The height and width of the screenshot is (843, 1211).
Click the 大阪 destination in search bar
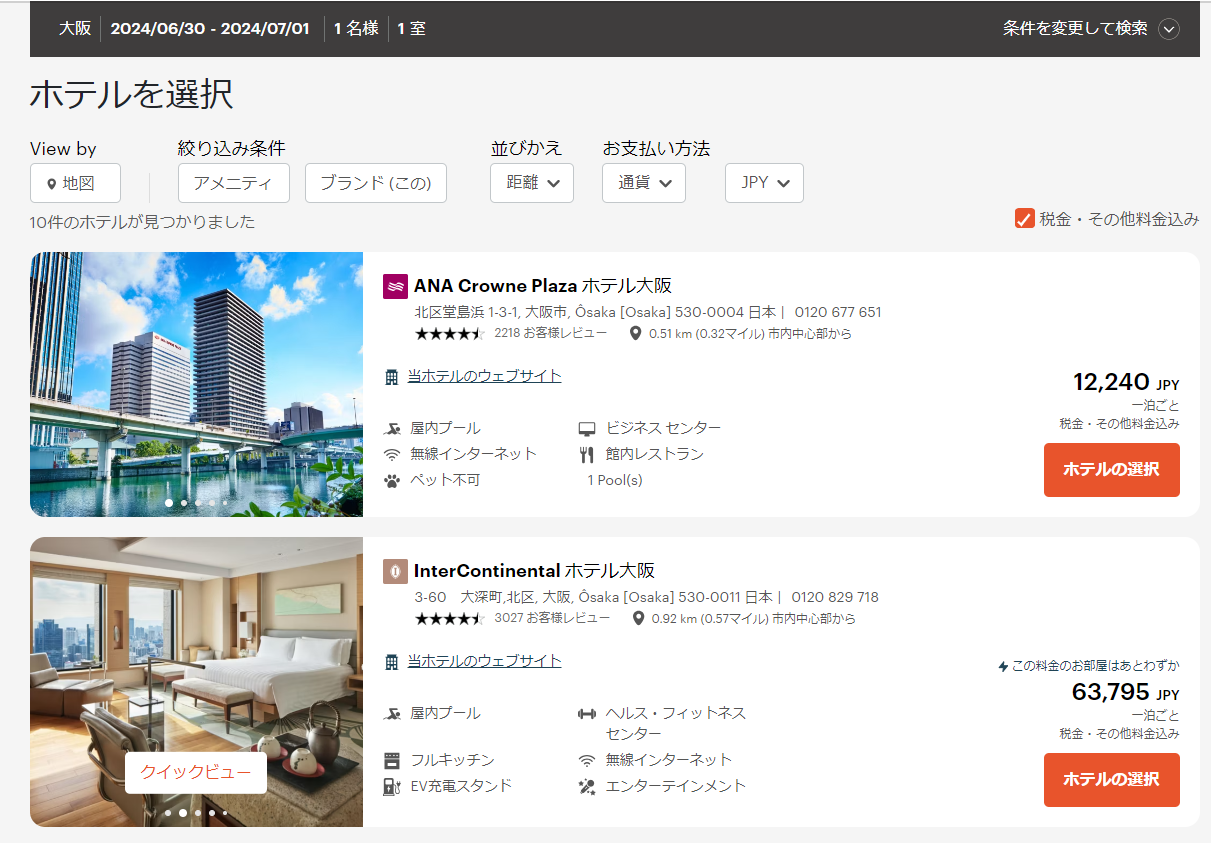pyautogui.click(x=75, y=28)
